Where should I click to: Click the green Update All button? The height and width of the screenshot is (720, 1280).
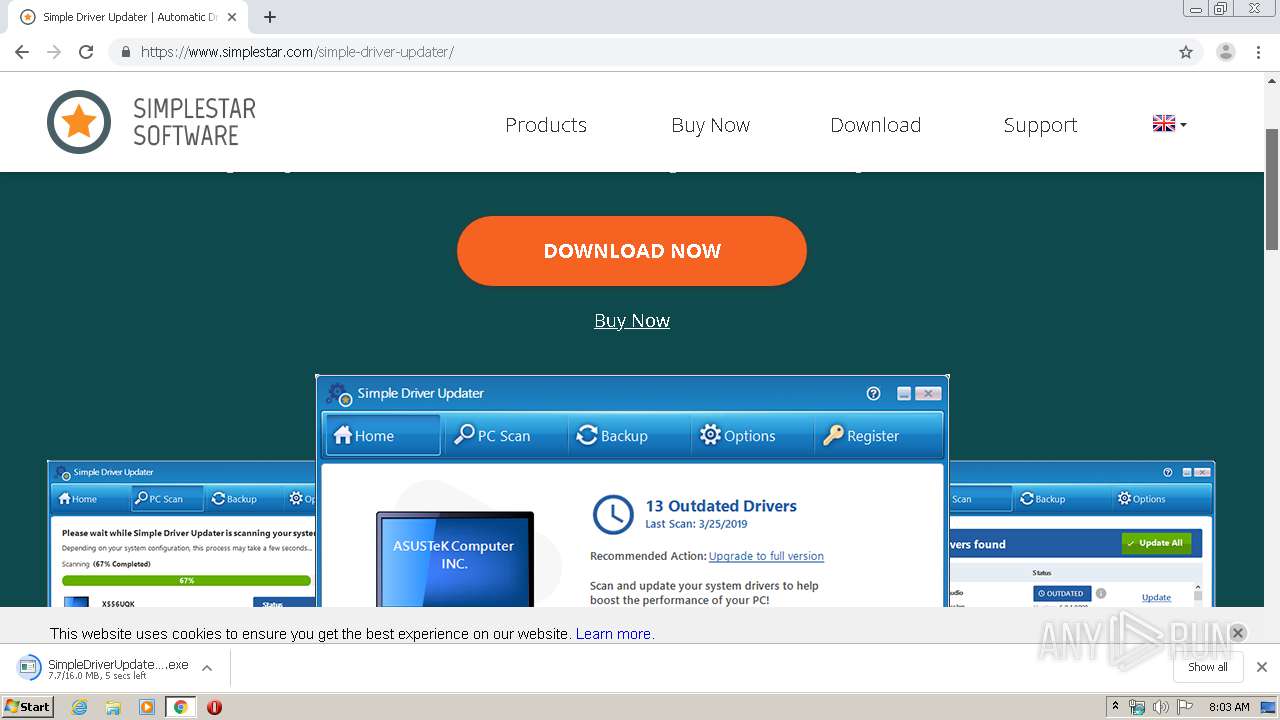pos(1156,543)
